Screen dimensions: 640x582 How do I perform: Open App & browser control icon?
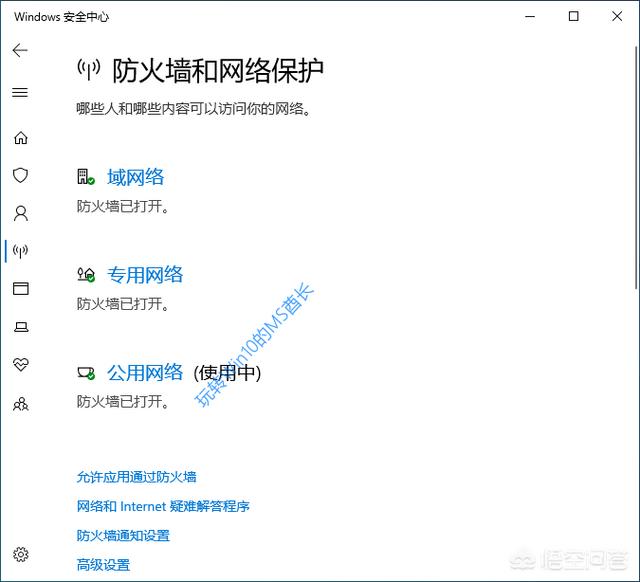(x=20, y=289)
